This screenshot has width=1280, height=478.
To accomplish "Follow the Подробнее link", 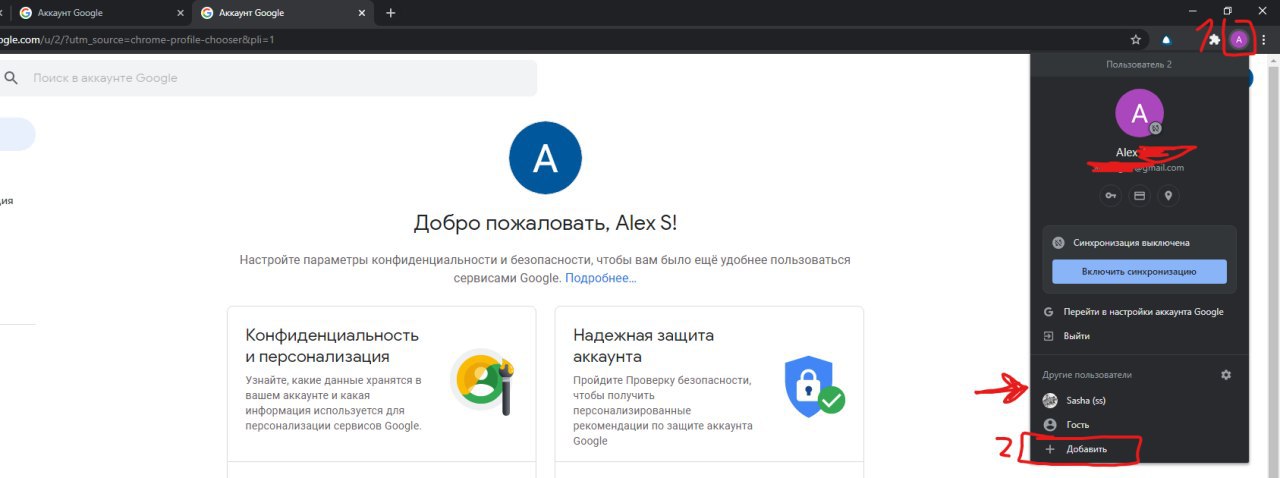I will point(600,277).
